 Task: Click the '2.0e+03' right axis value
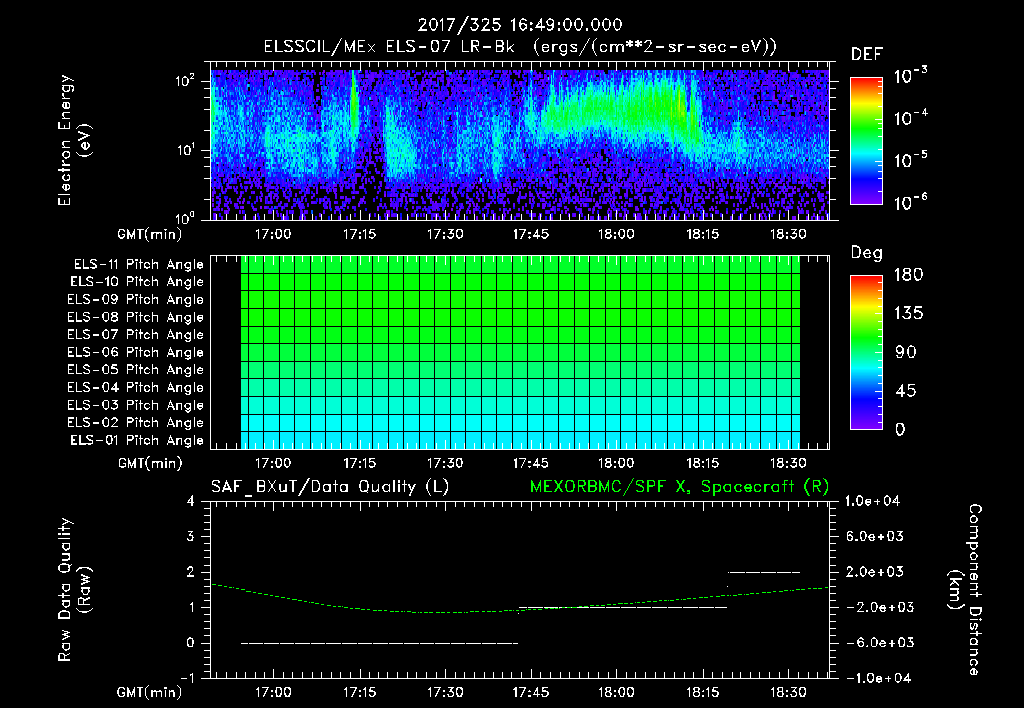[875, 571]
